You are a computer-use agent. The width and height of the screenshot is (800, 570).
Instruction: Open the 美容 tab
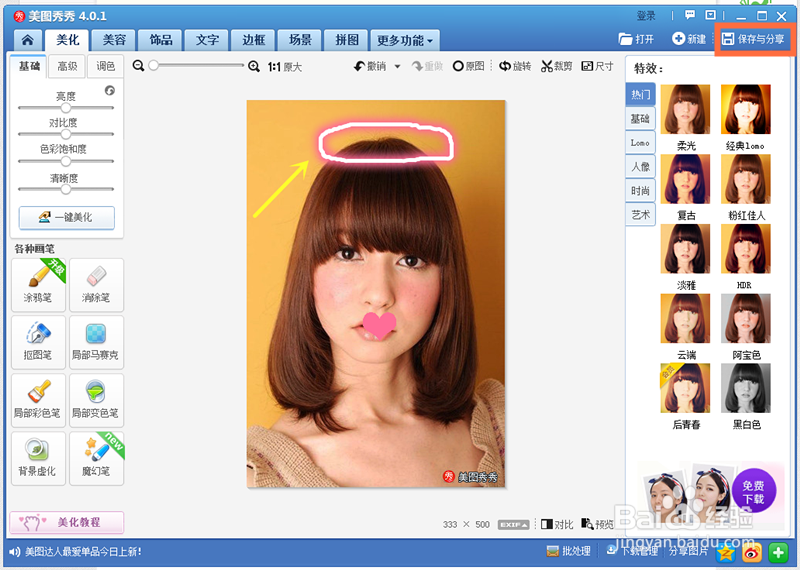click(114, 40)
